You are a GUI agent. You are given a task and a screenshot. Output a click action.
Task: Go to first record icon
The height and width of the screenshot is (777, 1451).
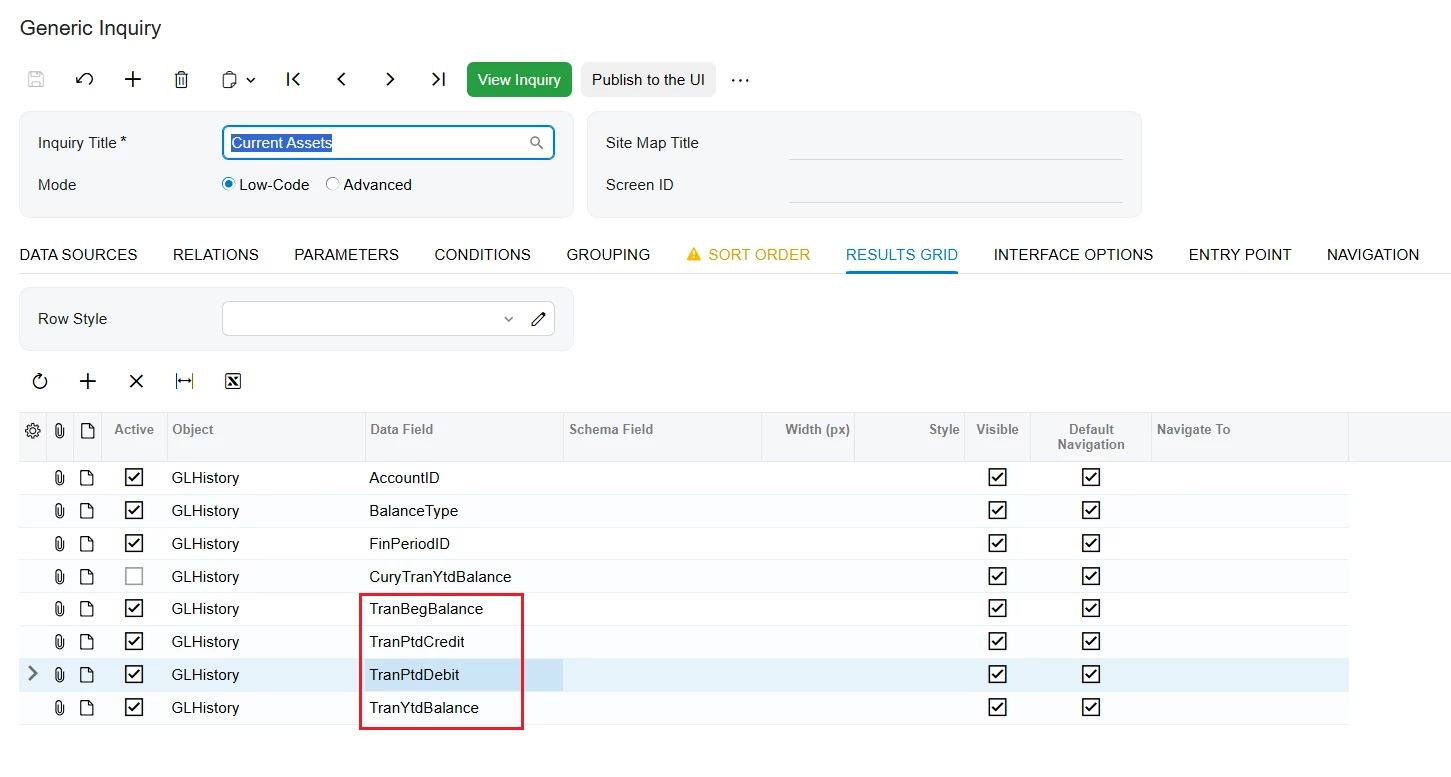click(x=293, y=80)
